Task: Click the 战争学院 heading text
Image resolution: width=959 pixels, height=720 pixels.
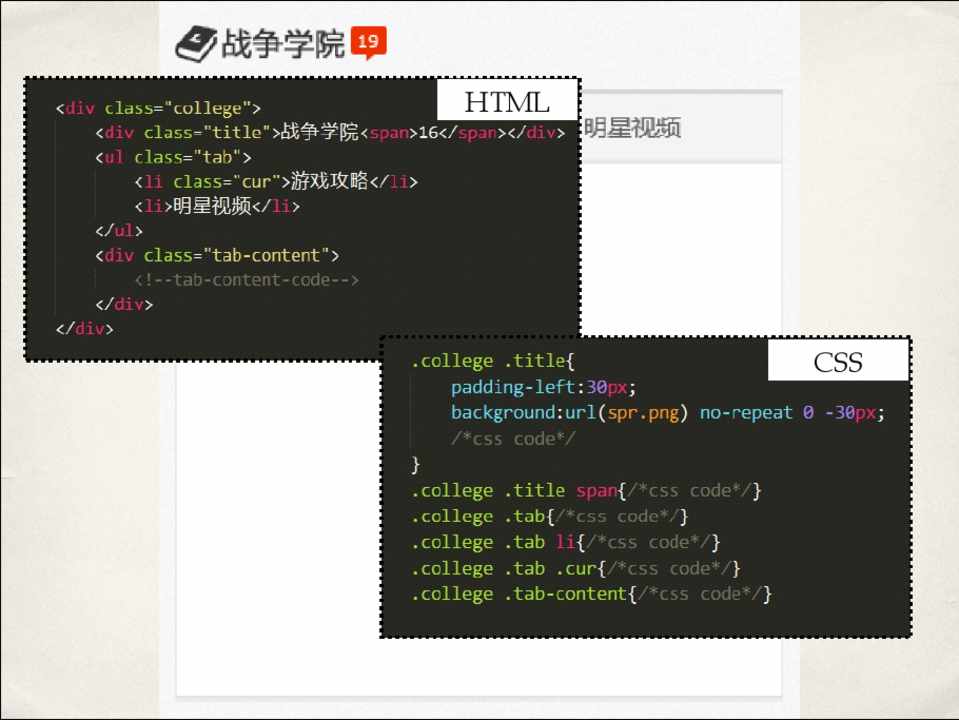Action: tap(283, 44)
